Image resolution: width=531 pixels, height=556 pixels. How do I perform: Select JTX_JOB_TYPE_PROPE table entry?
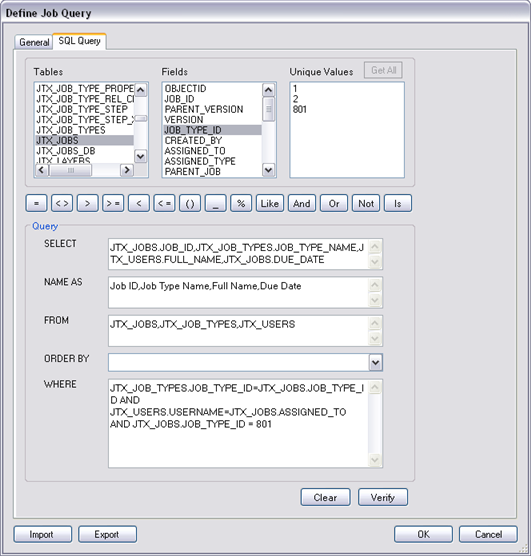[x=84, y=89]
